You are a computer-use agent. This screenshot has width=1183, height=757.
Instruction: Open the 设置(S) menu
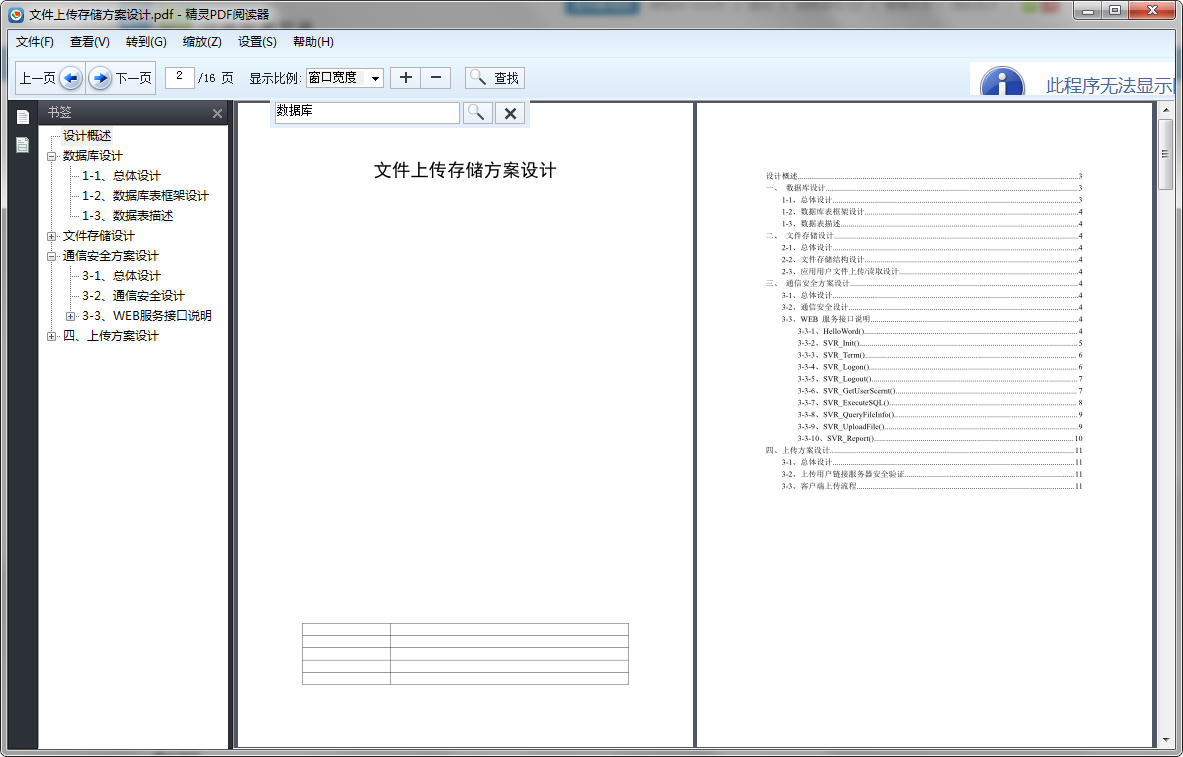257,42
